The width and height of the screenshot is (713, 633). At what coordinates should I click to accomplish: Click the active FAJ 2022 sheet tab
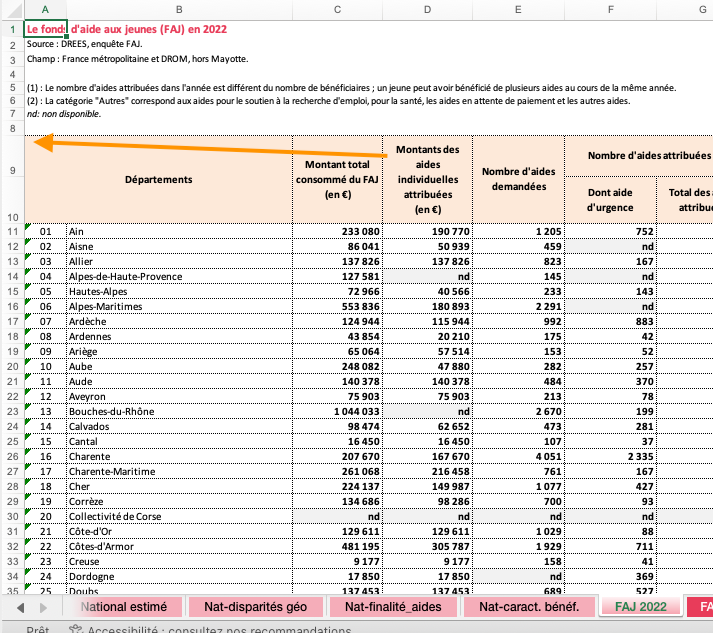click(640, 606)
